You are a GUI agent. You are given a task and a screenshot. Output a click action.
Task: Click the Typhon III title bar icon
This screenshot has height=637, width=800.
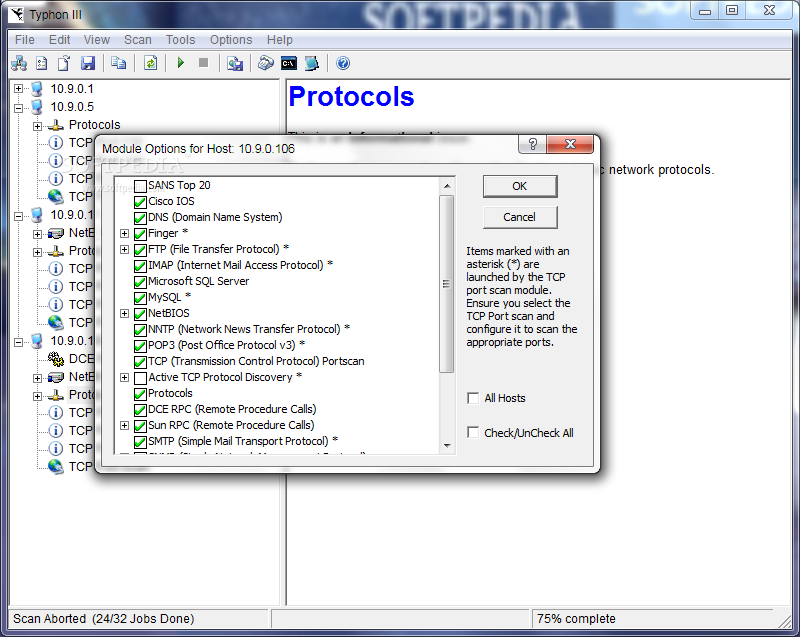pos(16,14)
